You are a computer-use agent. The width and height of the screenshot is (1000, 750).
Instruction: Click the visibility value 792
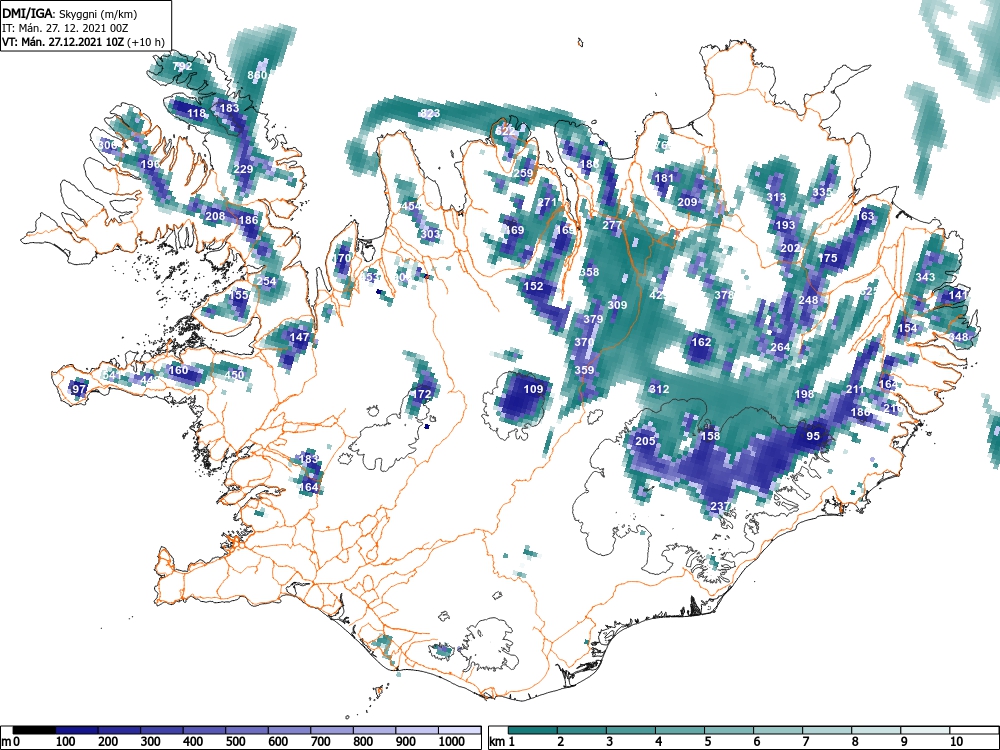coord(182,66)
